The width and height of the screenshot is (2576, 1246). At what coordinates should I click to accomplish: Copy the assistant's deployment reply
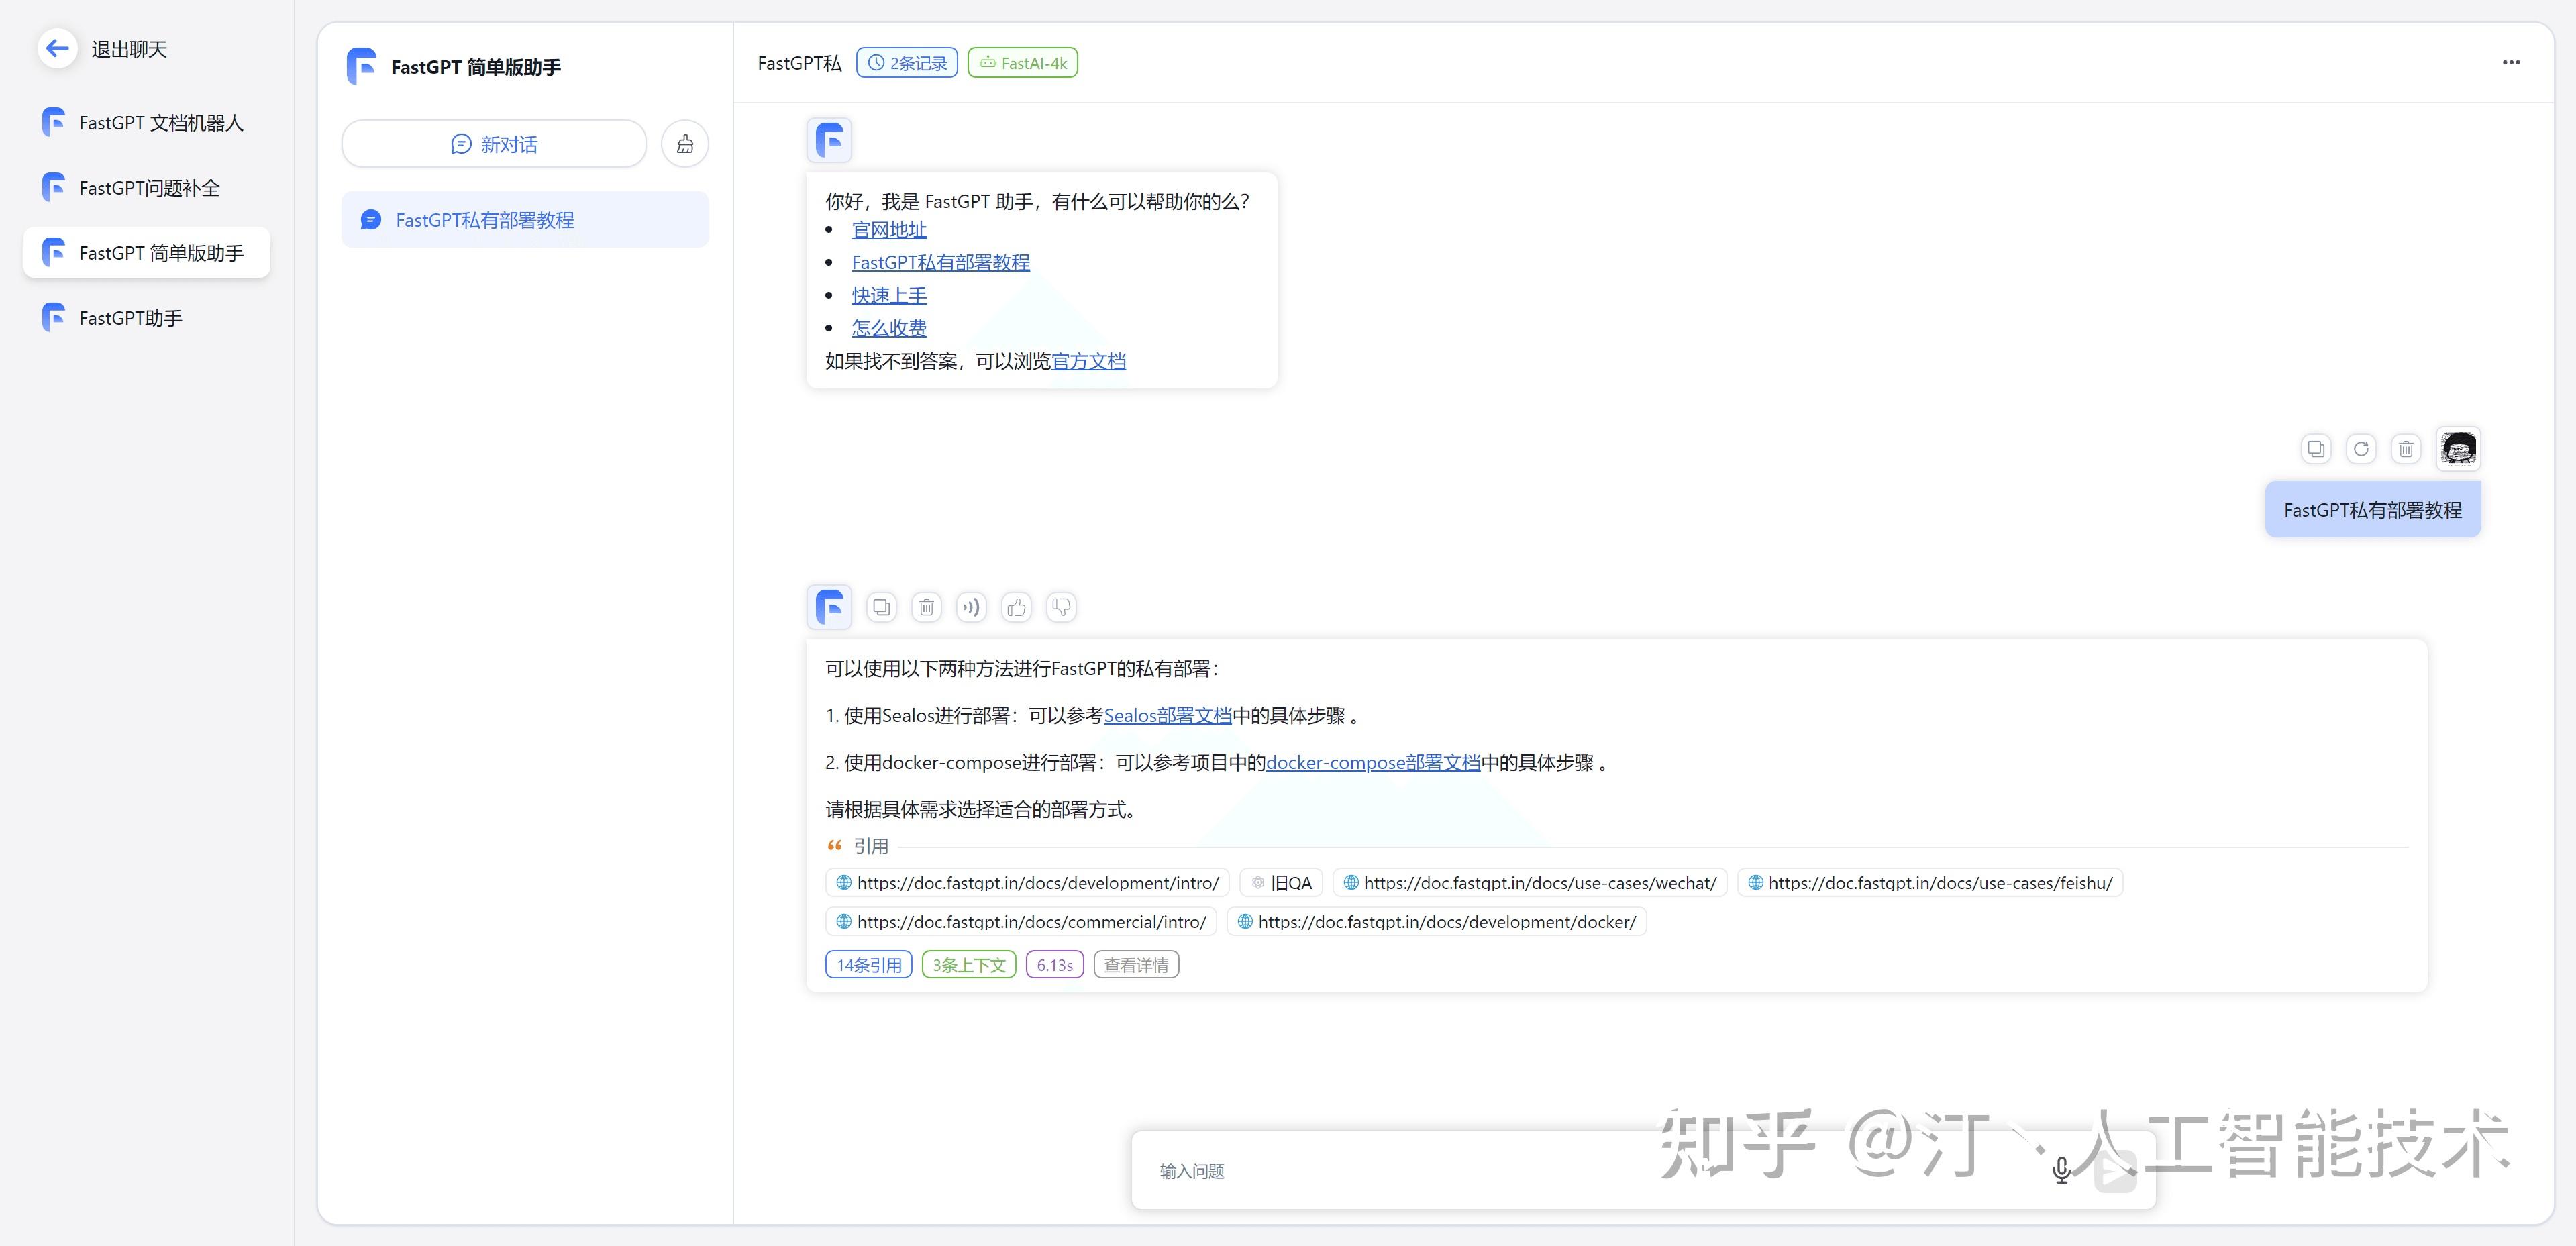pyautogui.click(x=881, y=607)
